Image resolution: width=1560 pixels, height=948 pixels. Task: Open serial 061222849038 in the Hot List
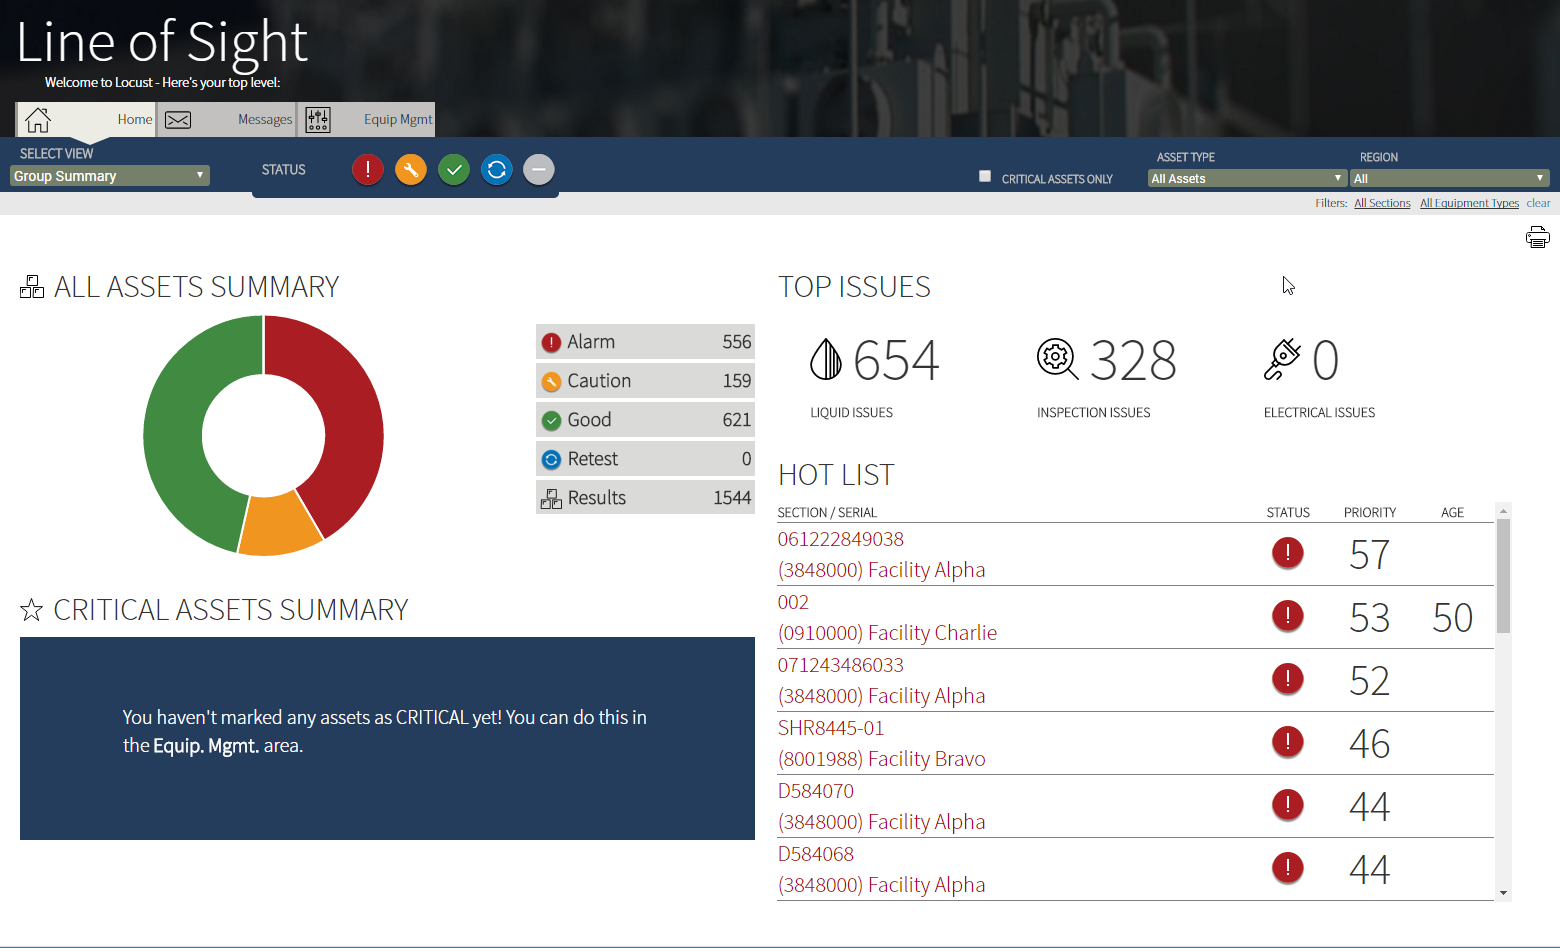(x=840, y=539)
